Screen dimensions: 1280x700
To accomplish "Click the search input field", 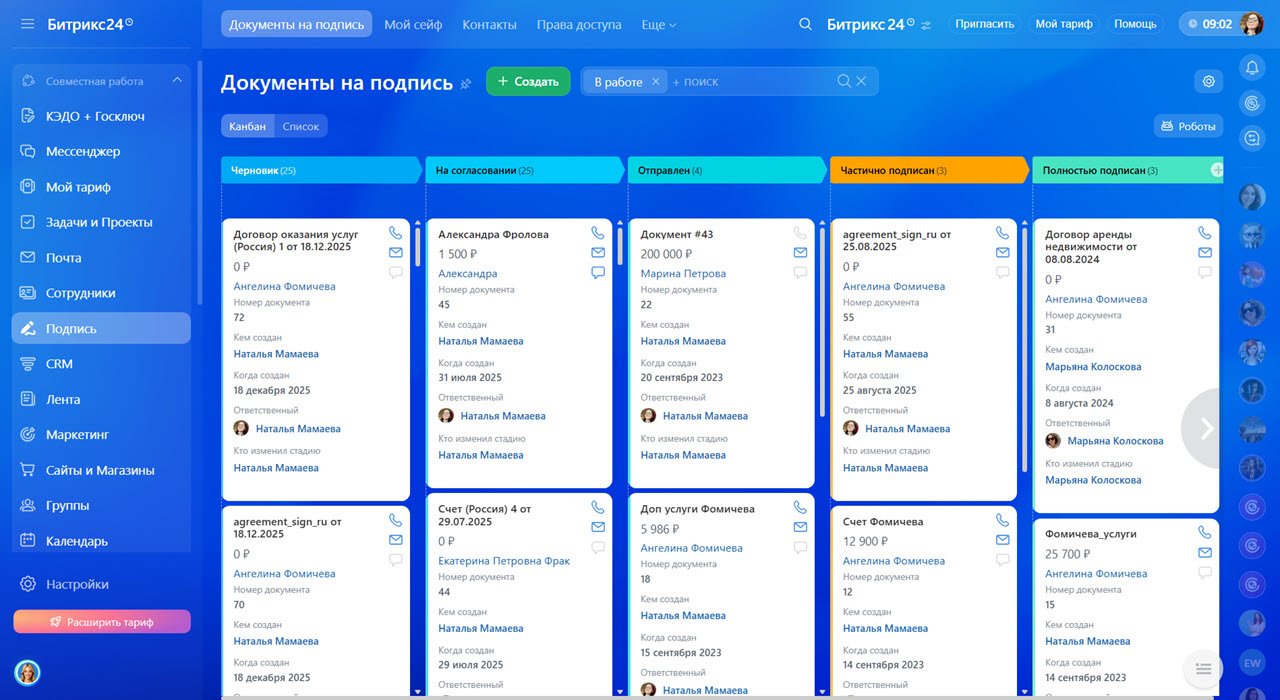I will pyautogui.click(x=750, y=82).
